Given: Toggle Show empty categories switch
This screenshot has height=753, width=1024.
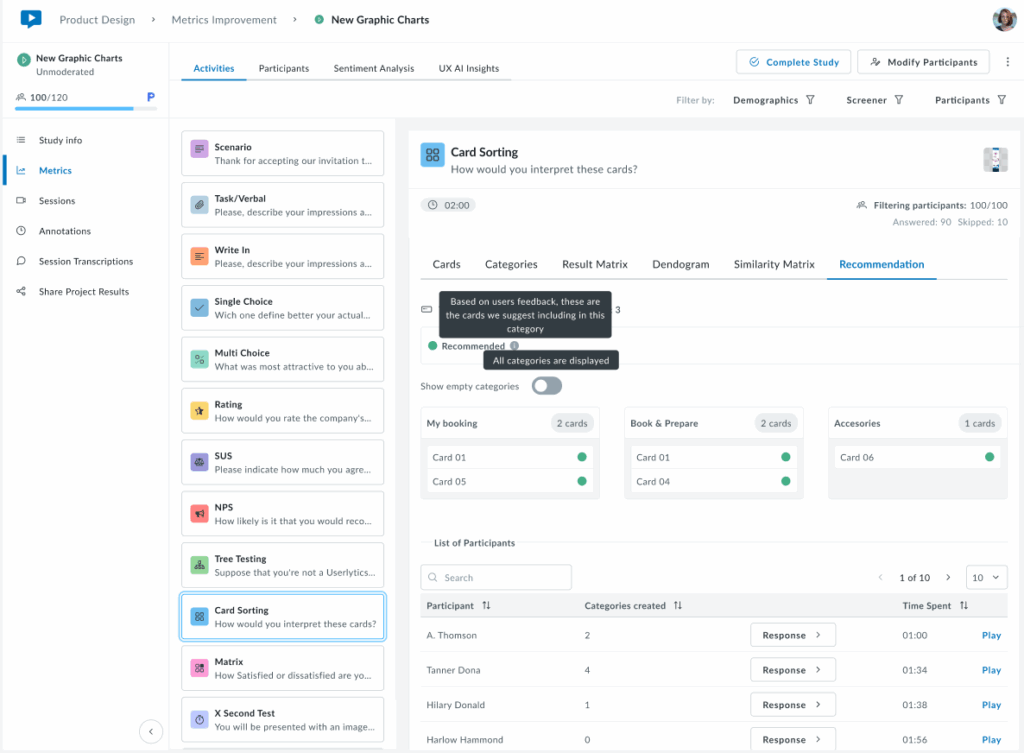Looking at the screenshot, I should tap(546, 386).
